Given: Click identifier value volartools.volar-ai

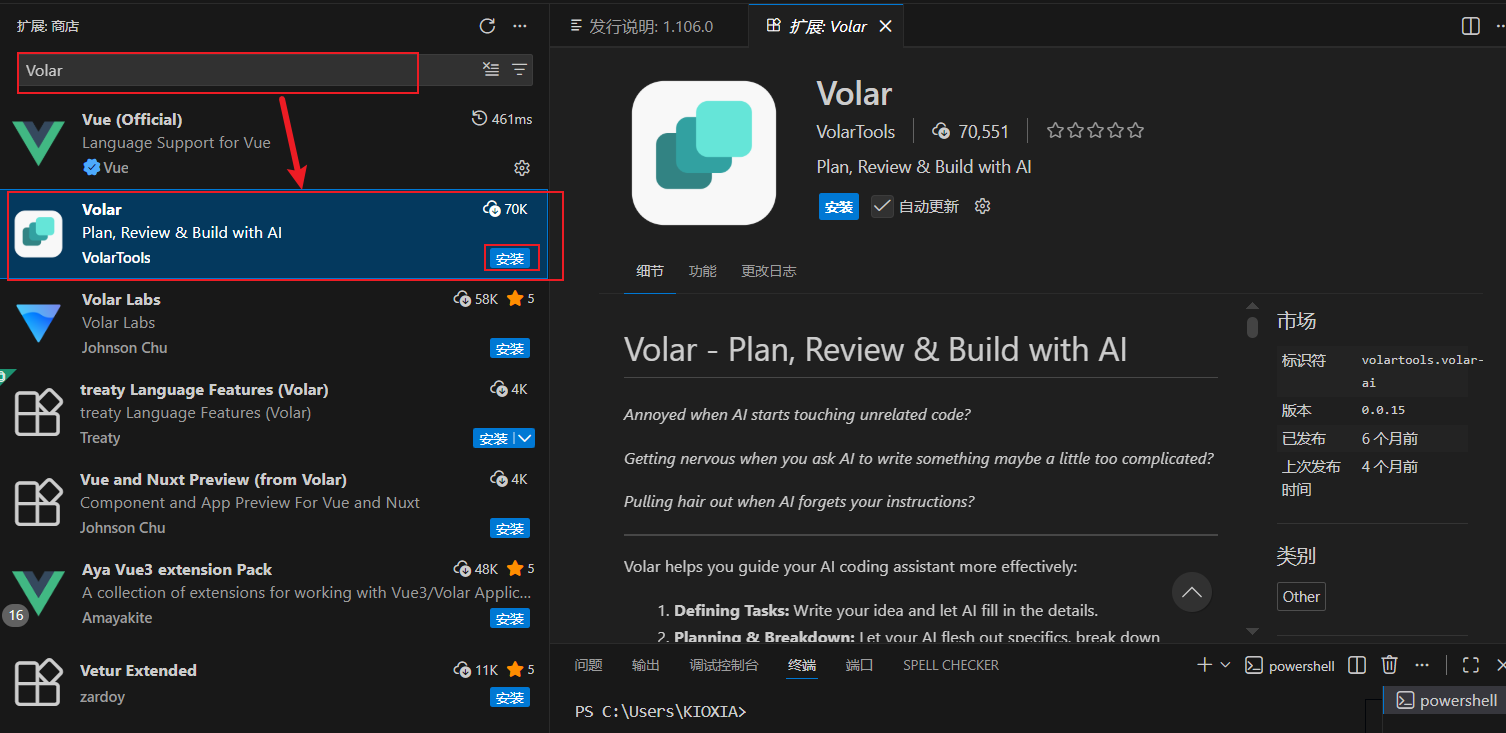Looking at the screenshot, I should click(1423, 371).
